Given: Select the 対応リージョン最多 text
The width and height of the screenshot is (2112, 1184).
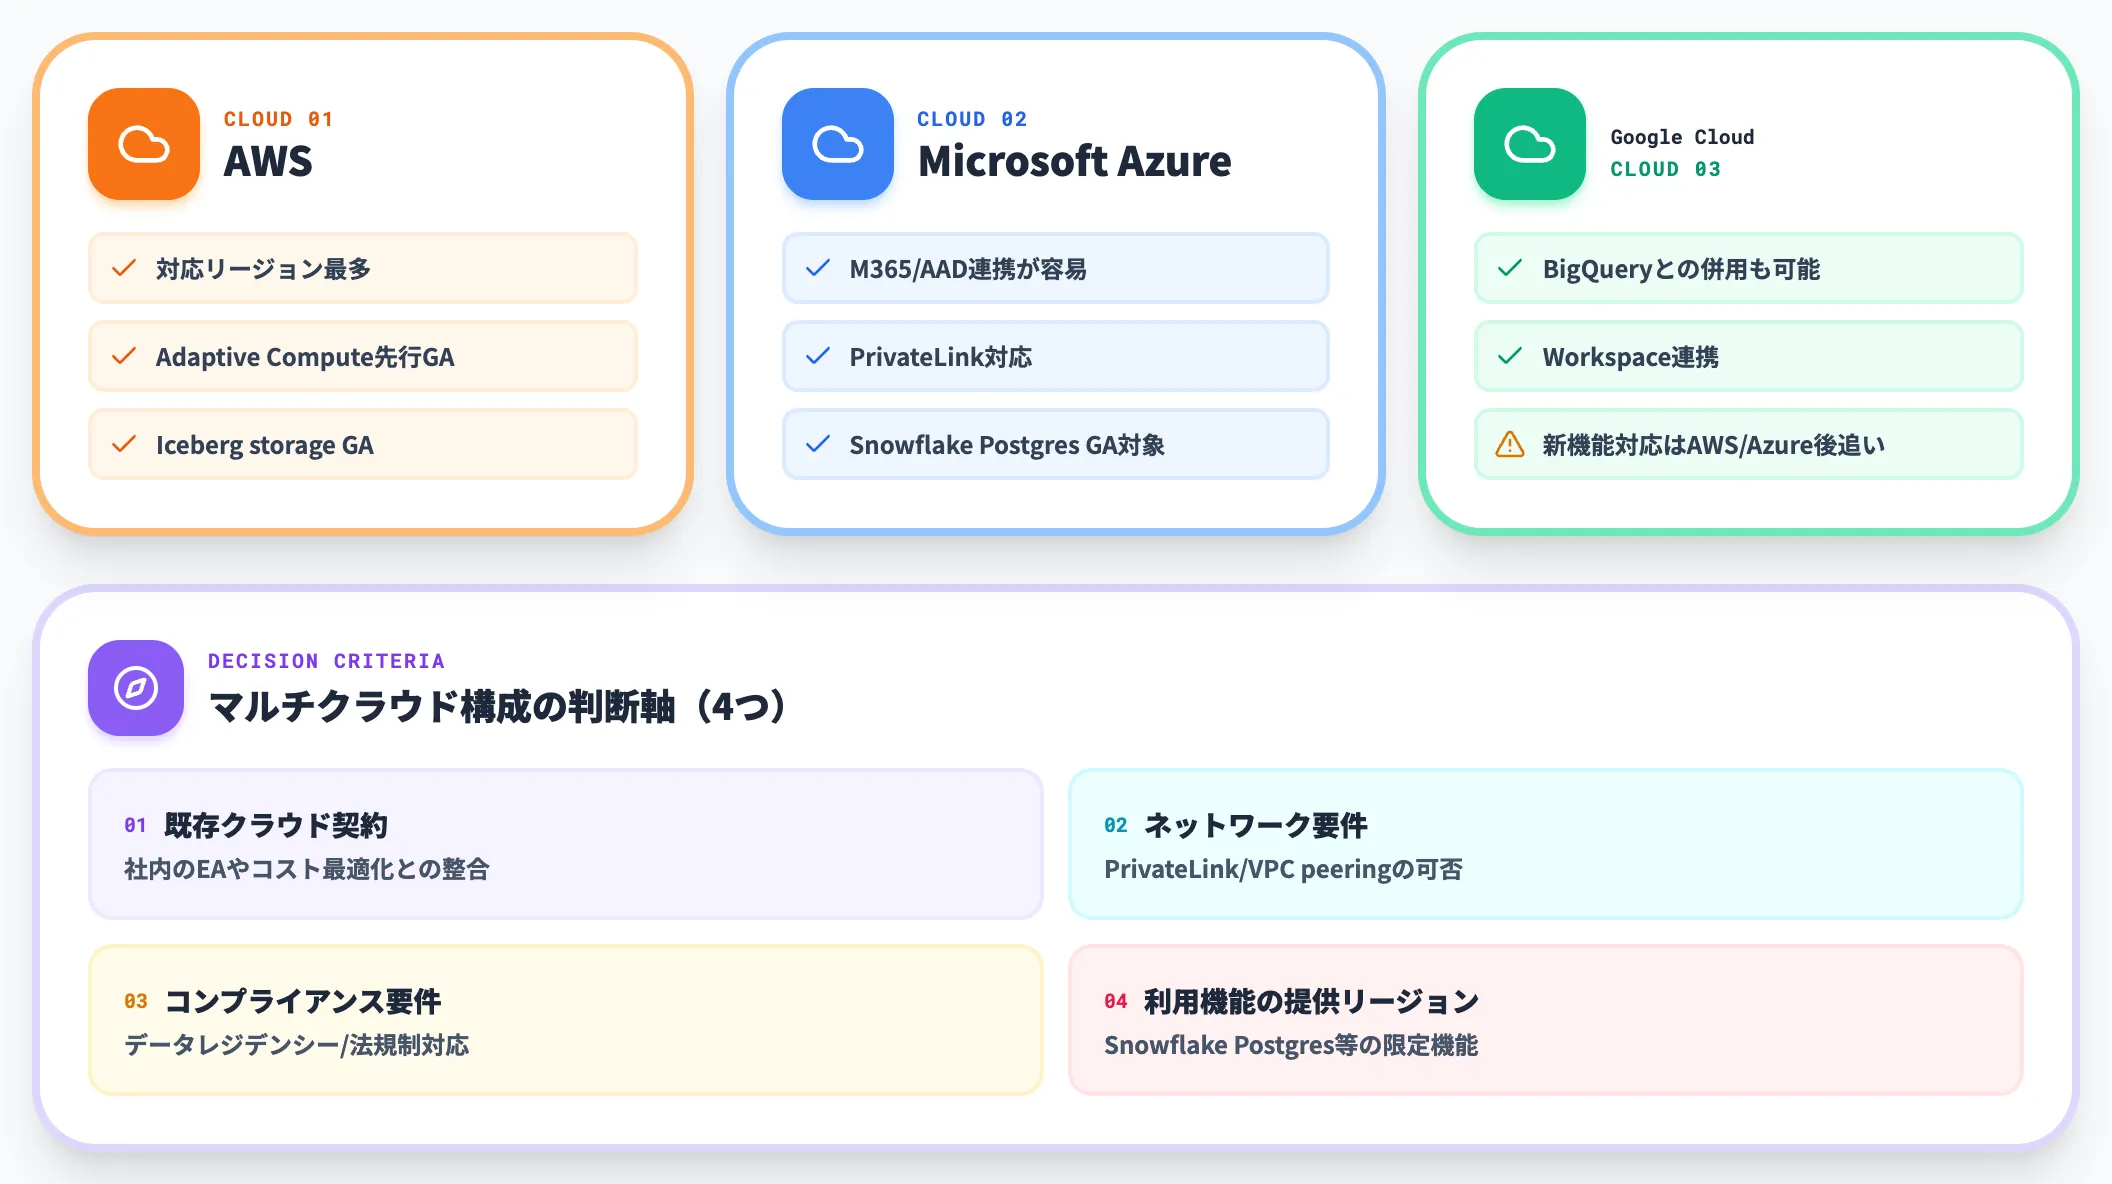Looking at the screenshot, I should click(x=263, y=269).
